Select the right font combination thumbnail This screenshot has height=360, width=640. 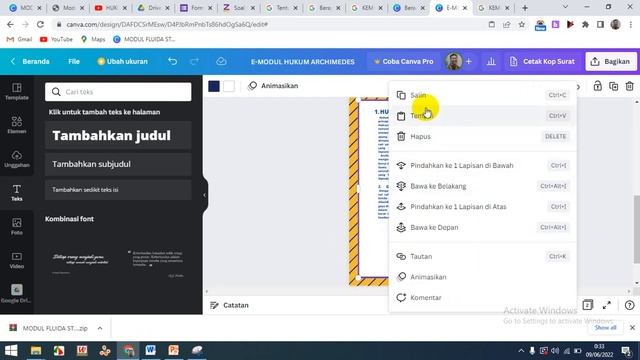coord(157,262)
